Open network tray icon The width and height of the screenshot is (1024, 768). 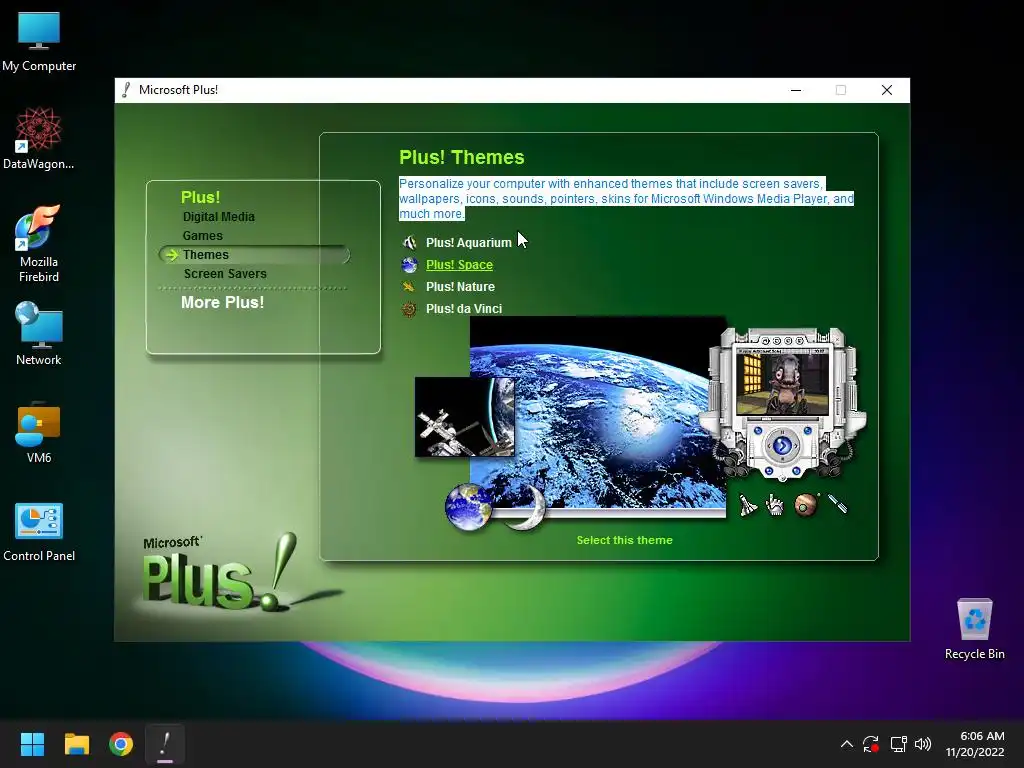[x=899, y=744]
